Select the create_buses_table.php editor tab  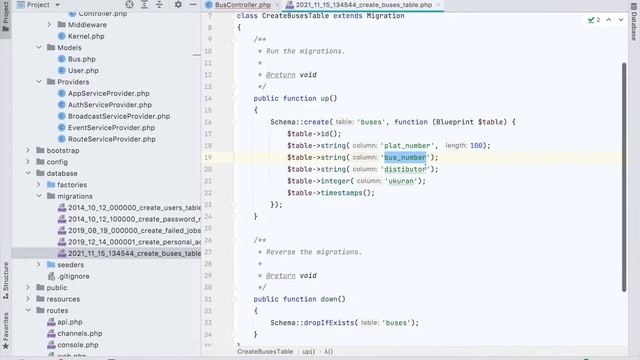[363, 5]
